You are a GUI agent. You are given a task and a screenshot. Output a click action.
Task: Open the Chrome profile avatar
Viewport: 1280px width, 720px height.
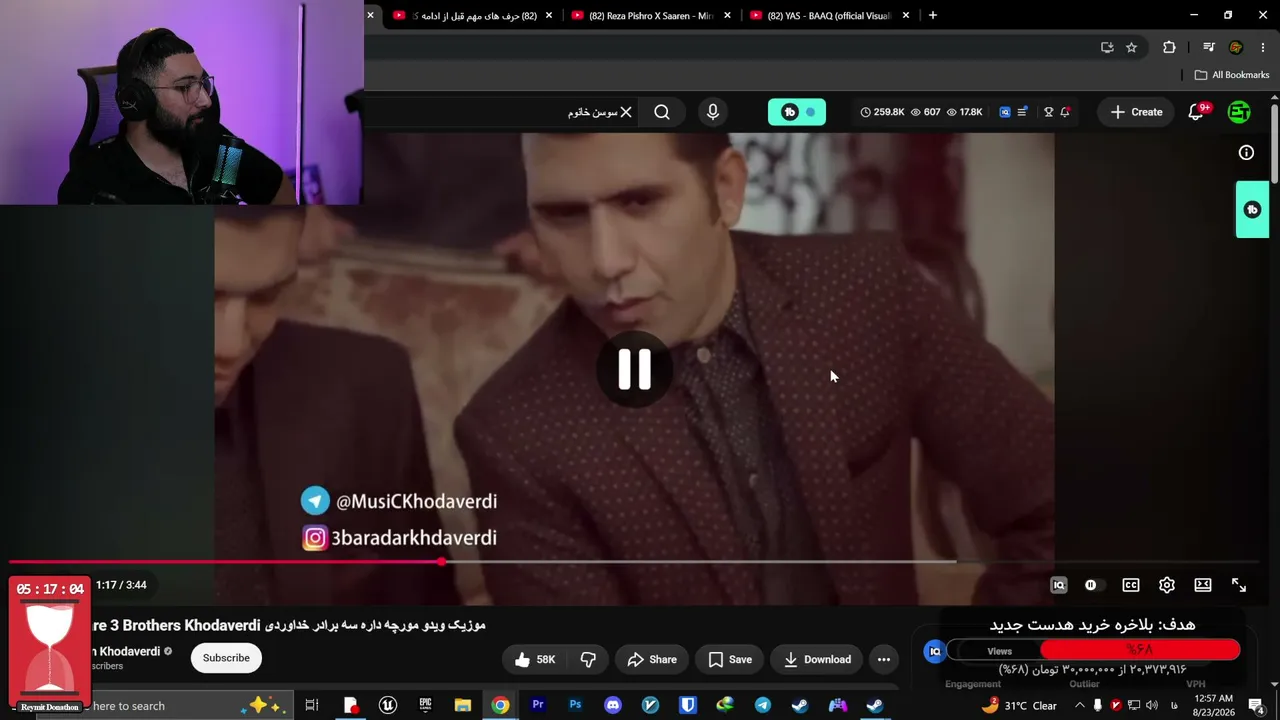tap(1236, 47)
